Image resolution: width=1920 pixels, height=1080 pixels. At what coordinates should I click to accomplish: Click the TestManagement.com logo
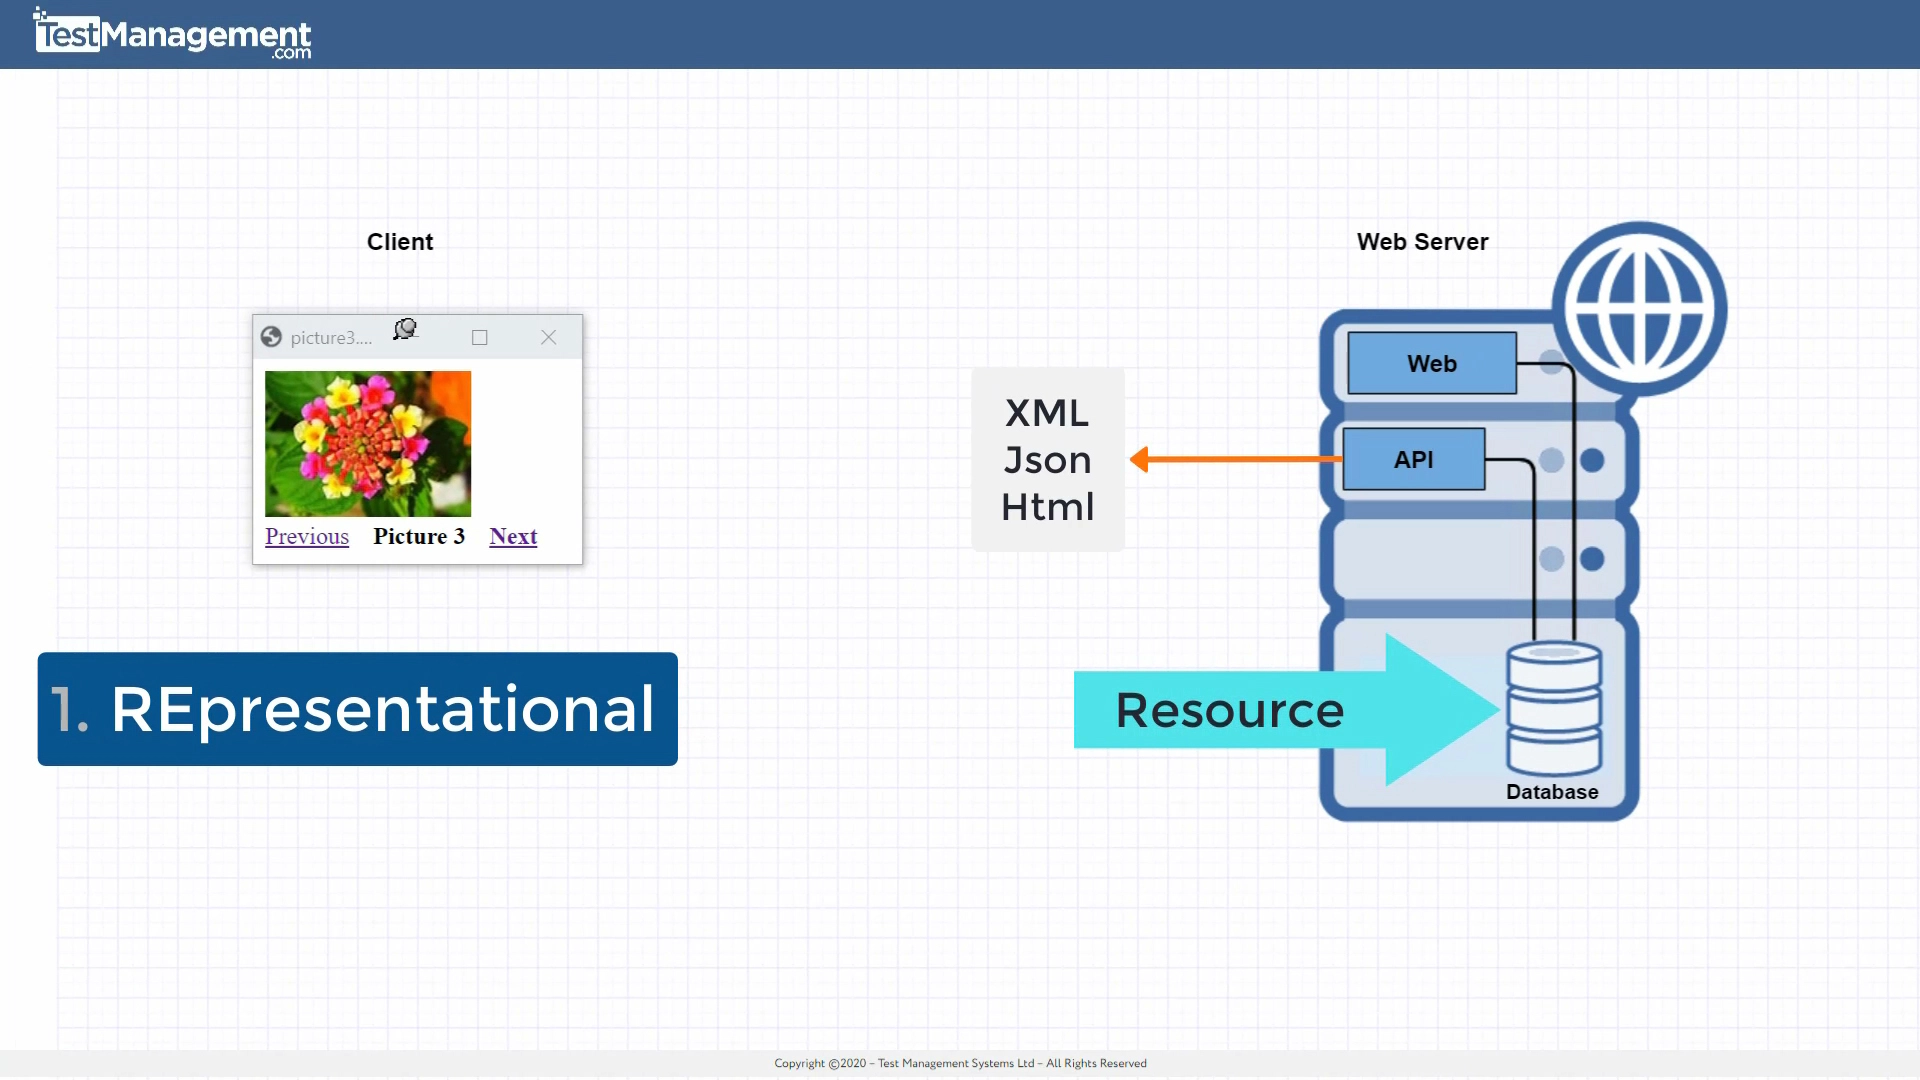tap(170, 33)
